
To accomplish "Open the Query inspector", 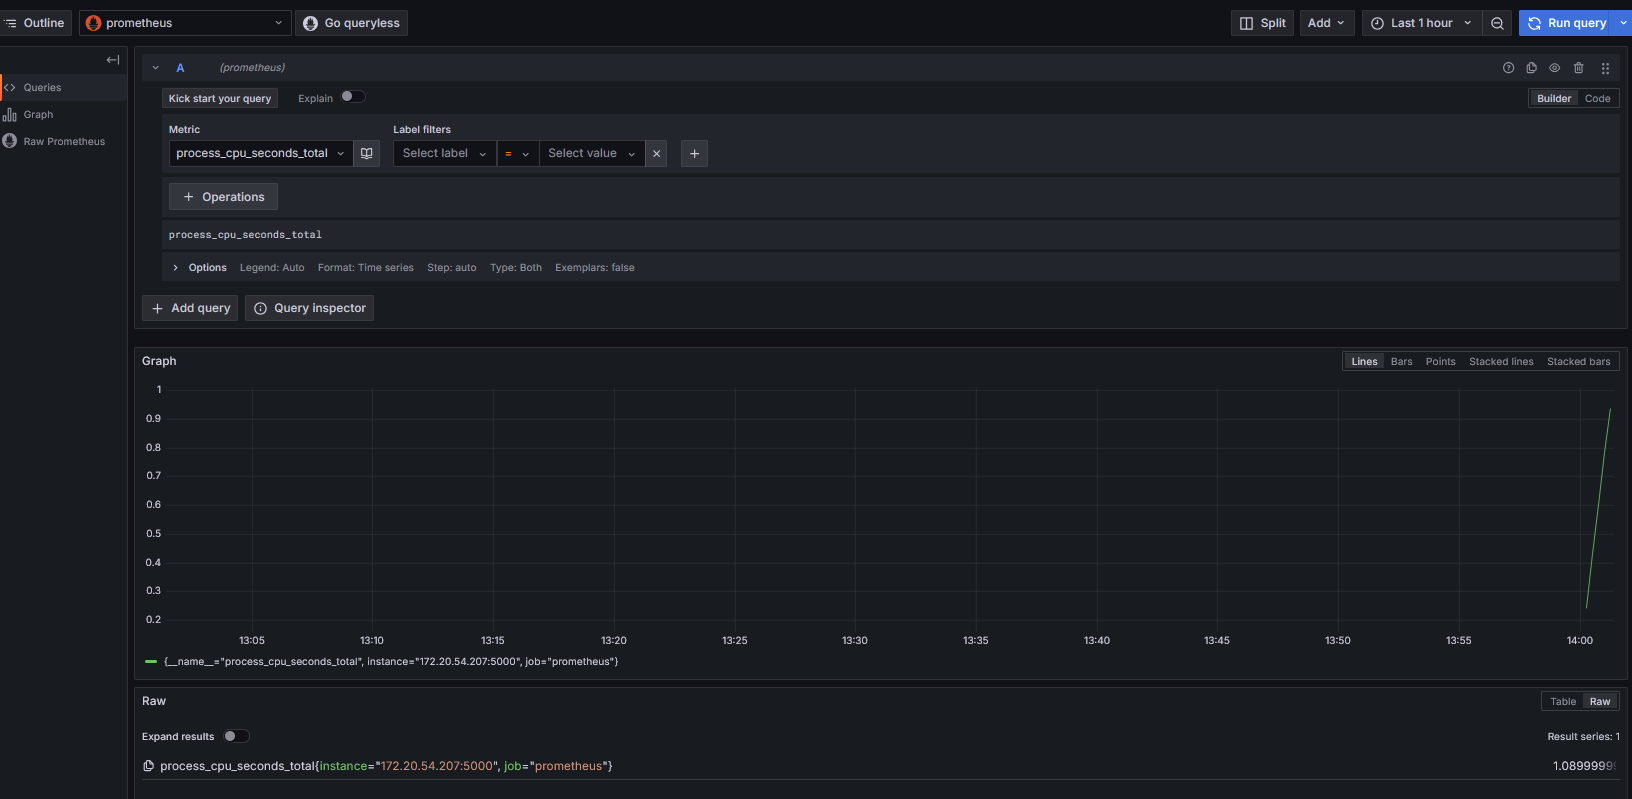I will [309, 308].
